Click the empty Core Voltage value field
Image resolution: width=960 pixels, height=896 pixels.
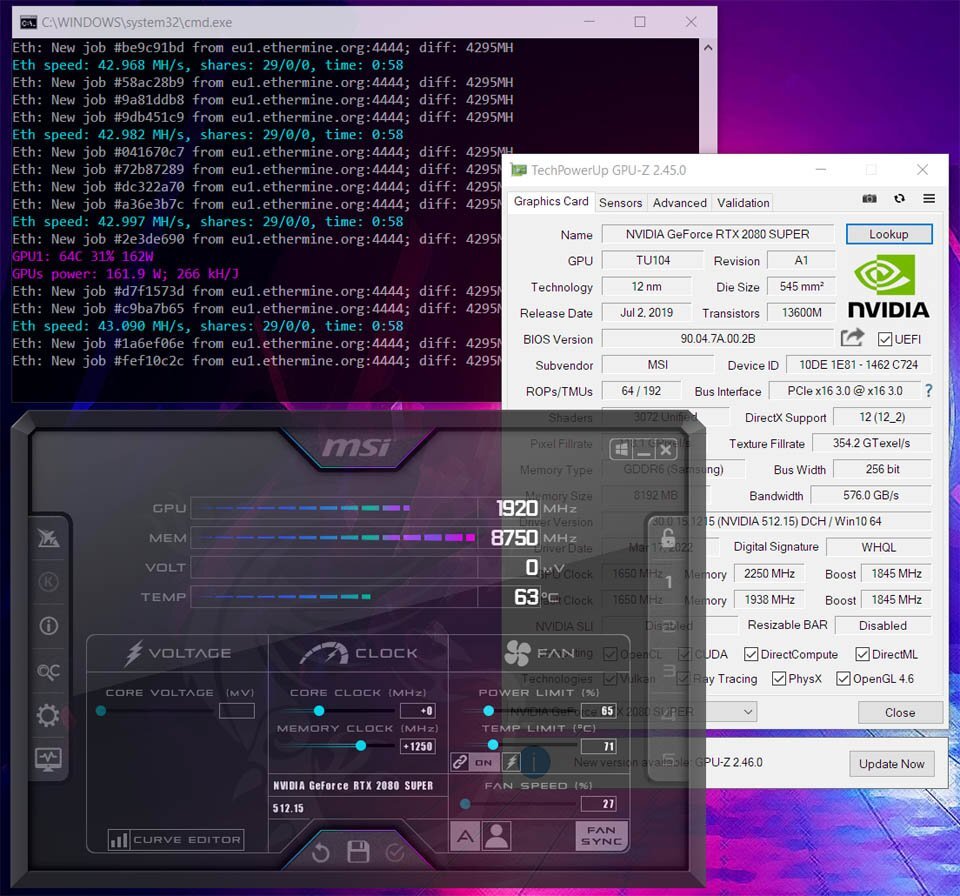point(237,710)
